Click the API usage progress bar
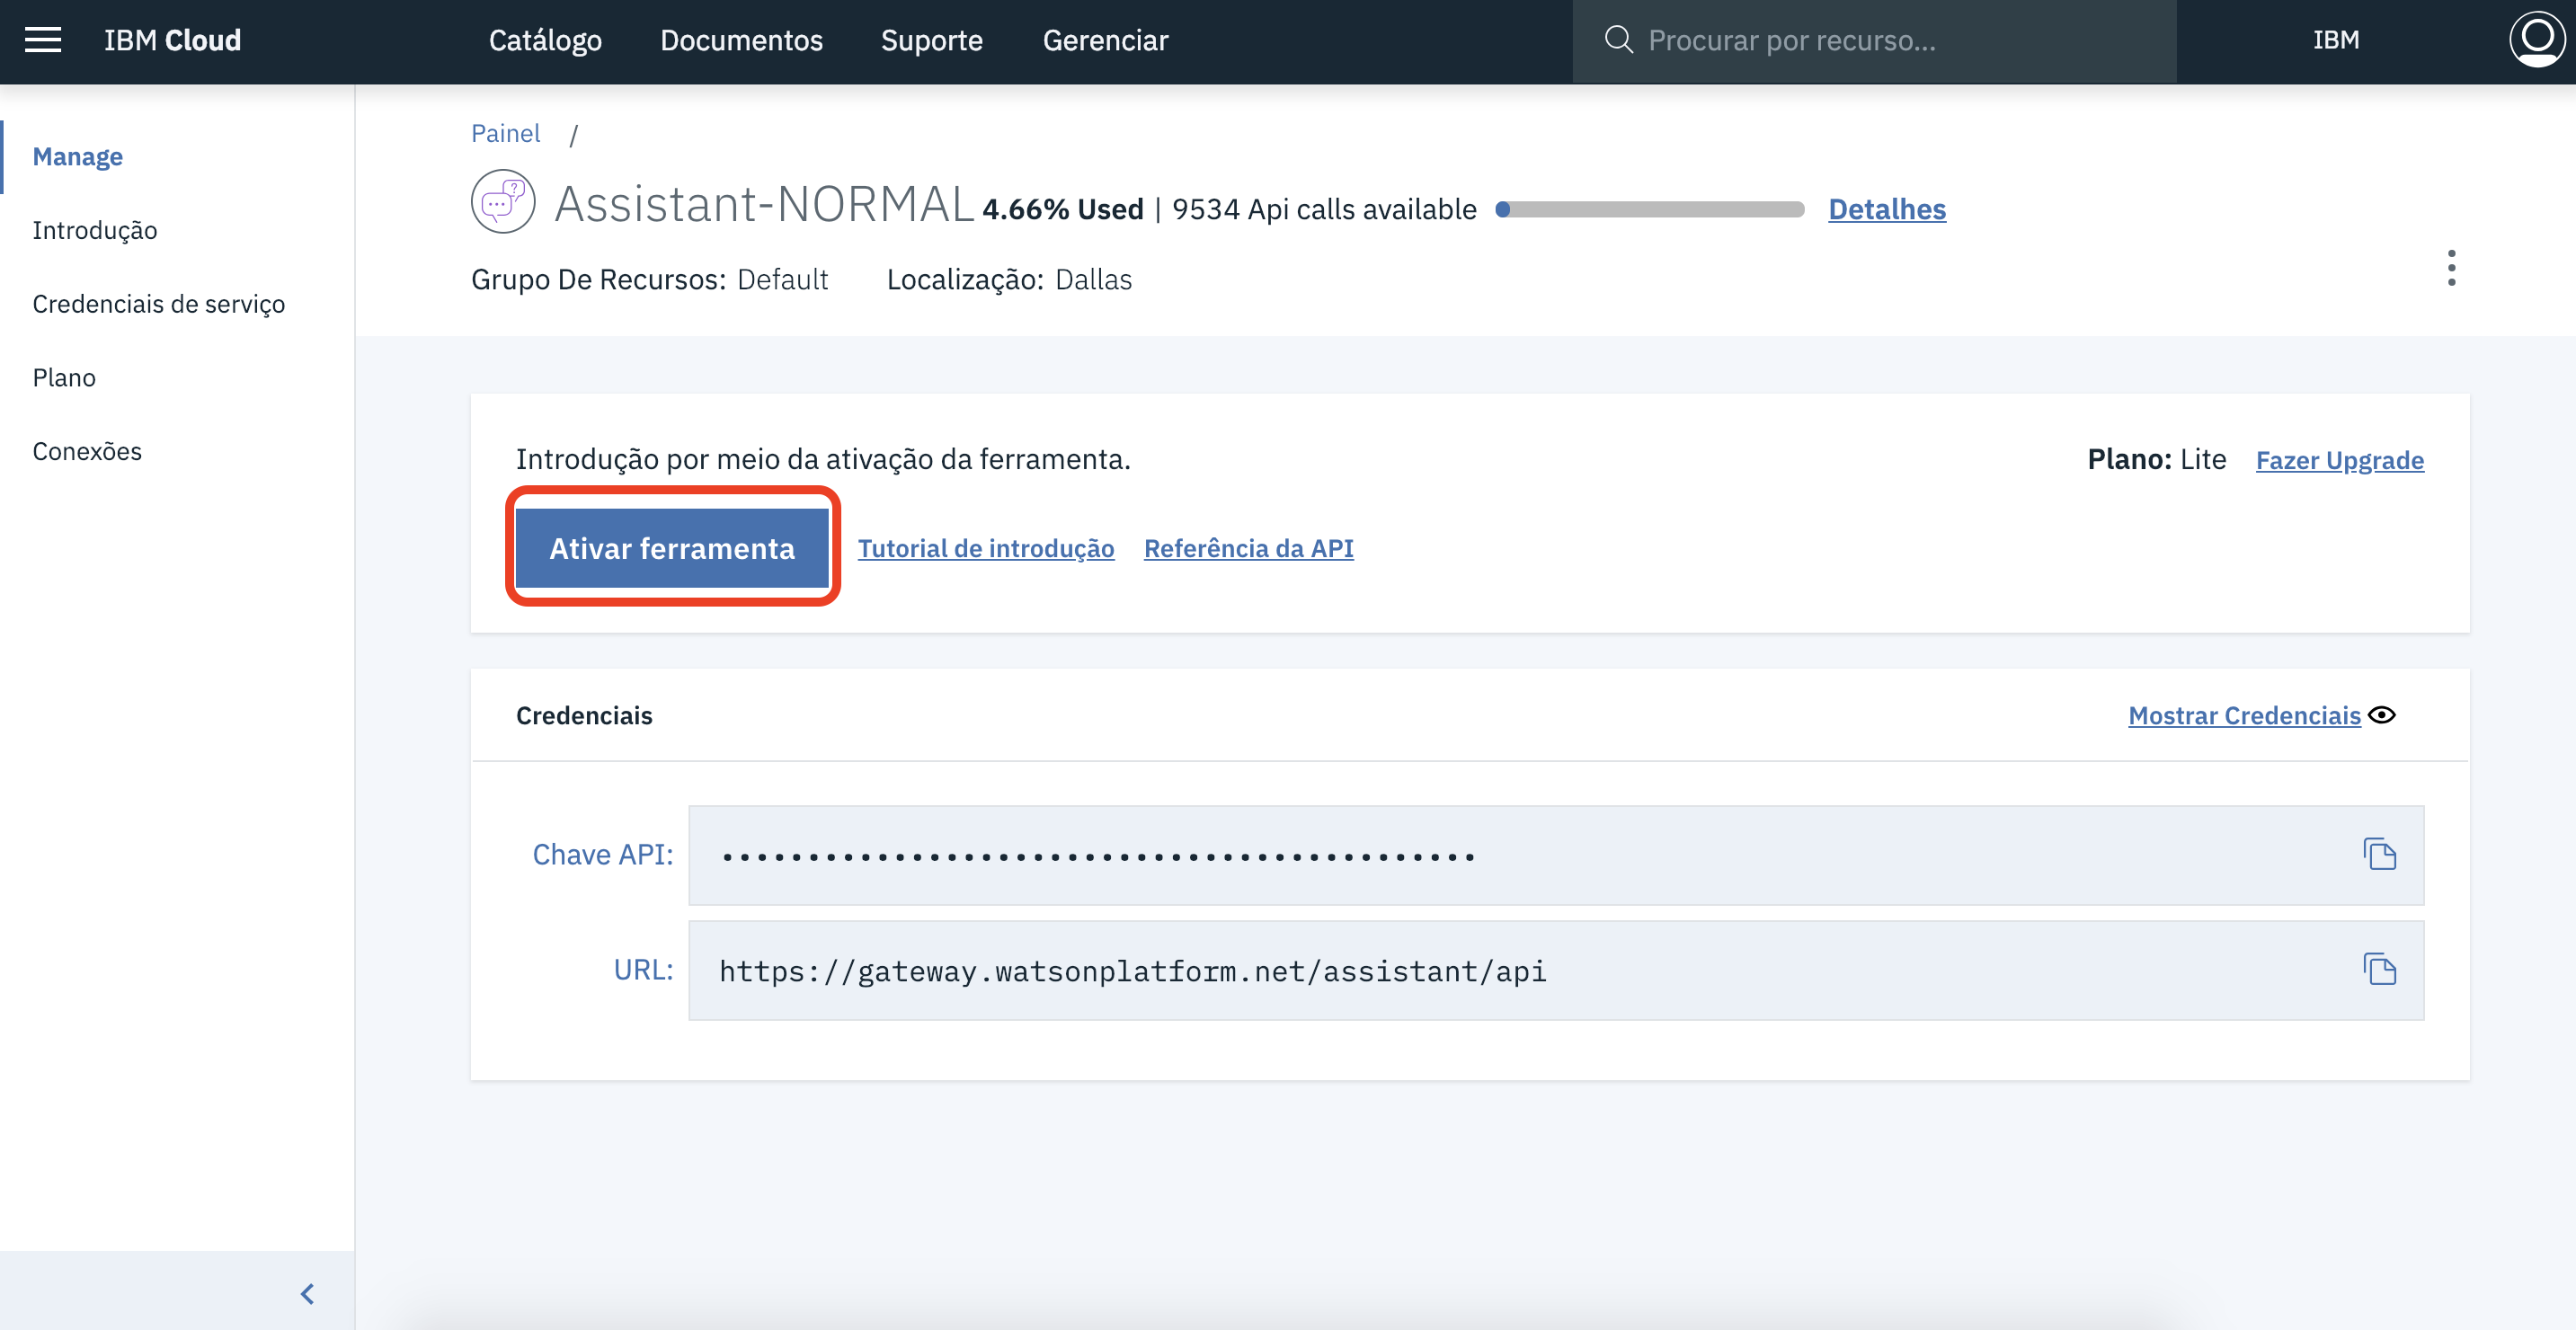Image resolution: width=2576 pixels, height=1330 pixels. click(x=1649, y=210)
